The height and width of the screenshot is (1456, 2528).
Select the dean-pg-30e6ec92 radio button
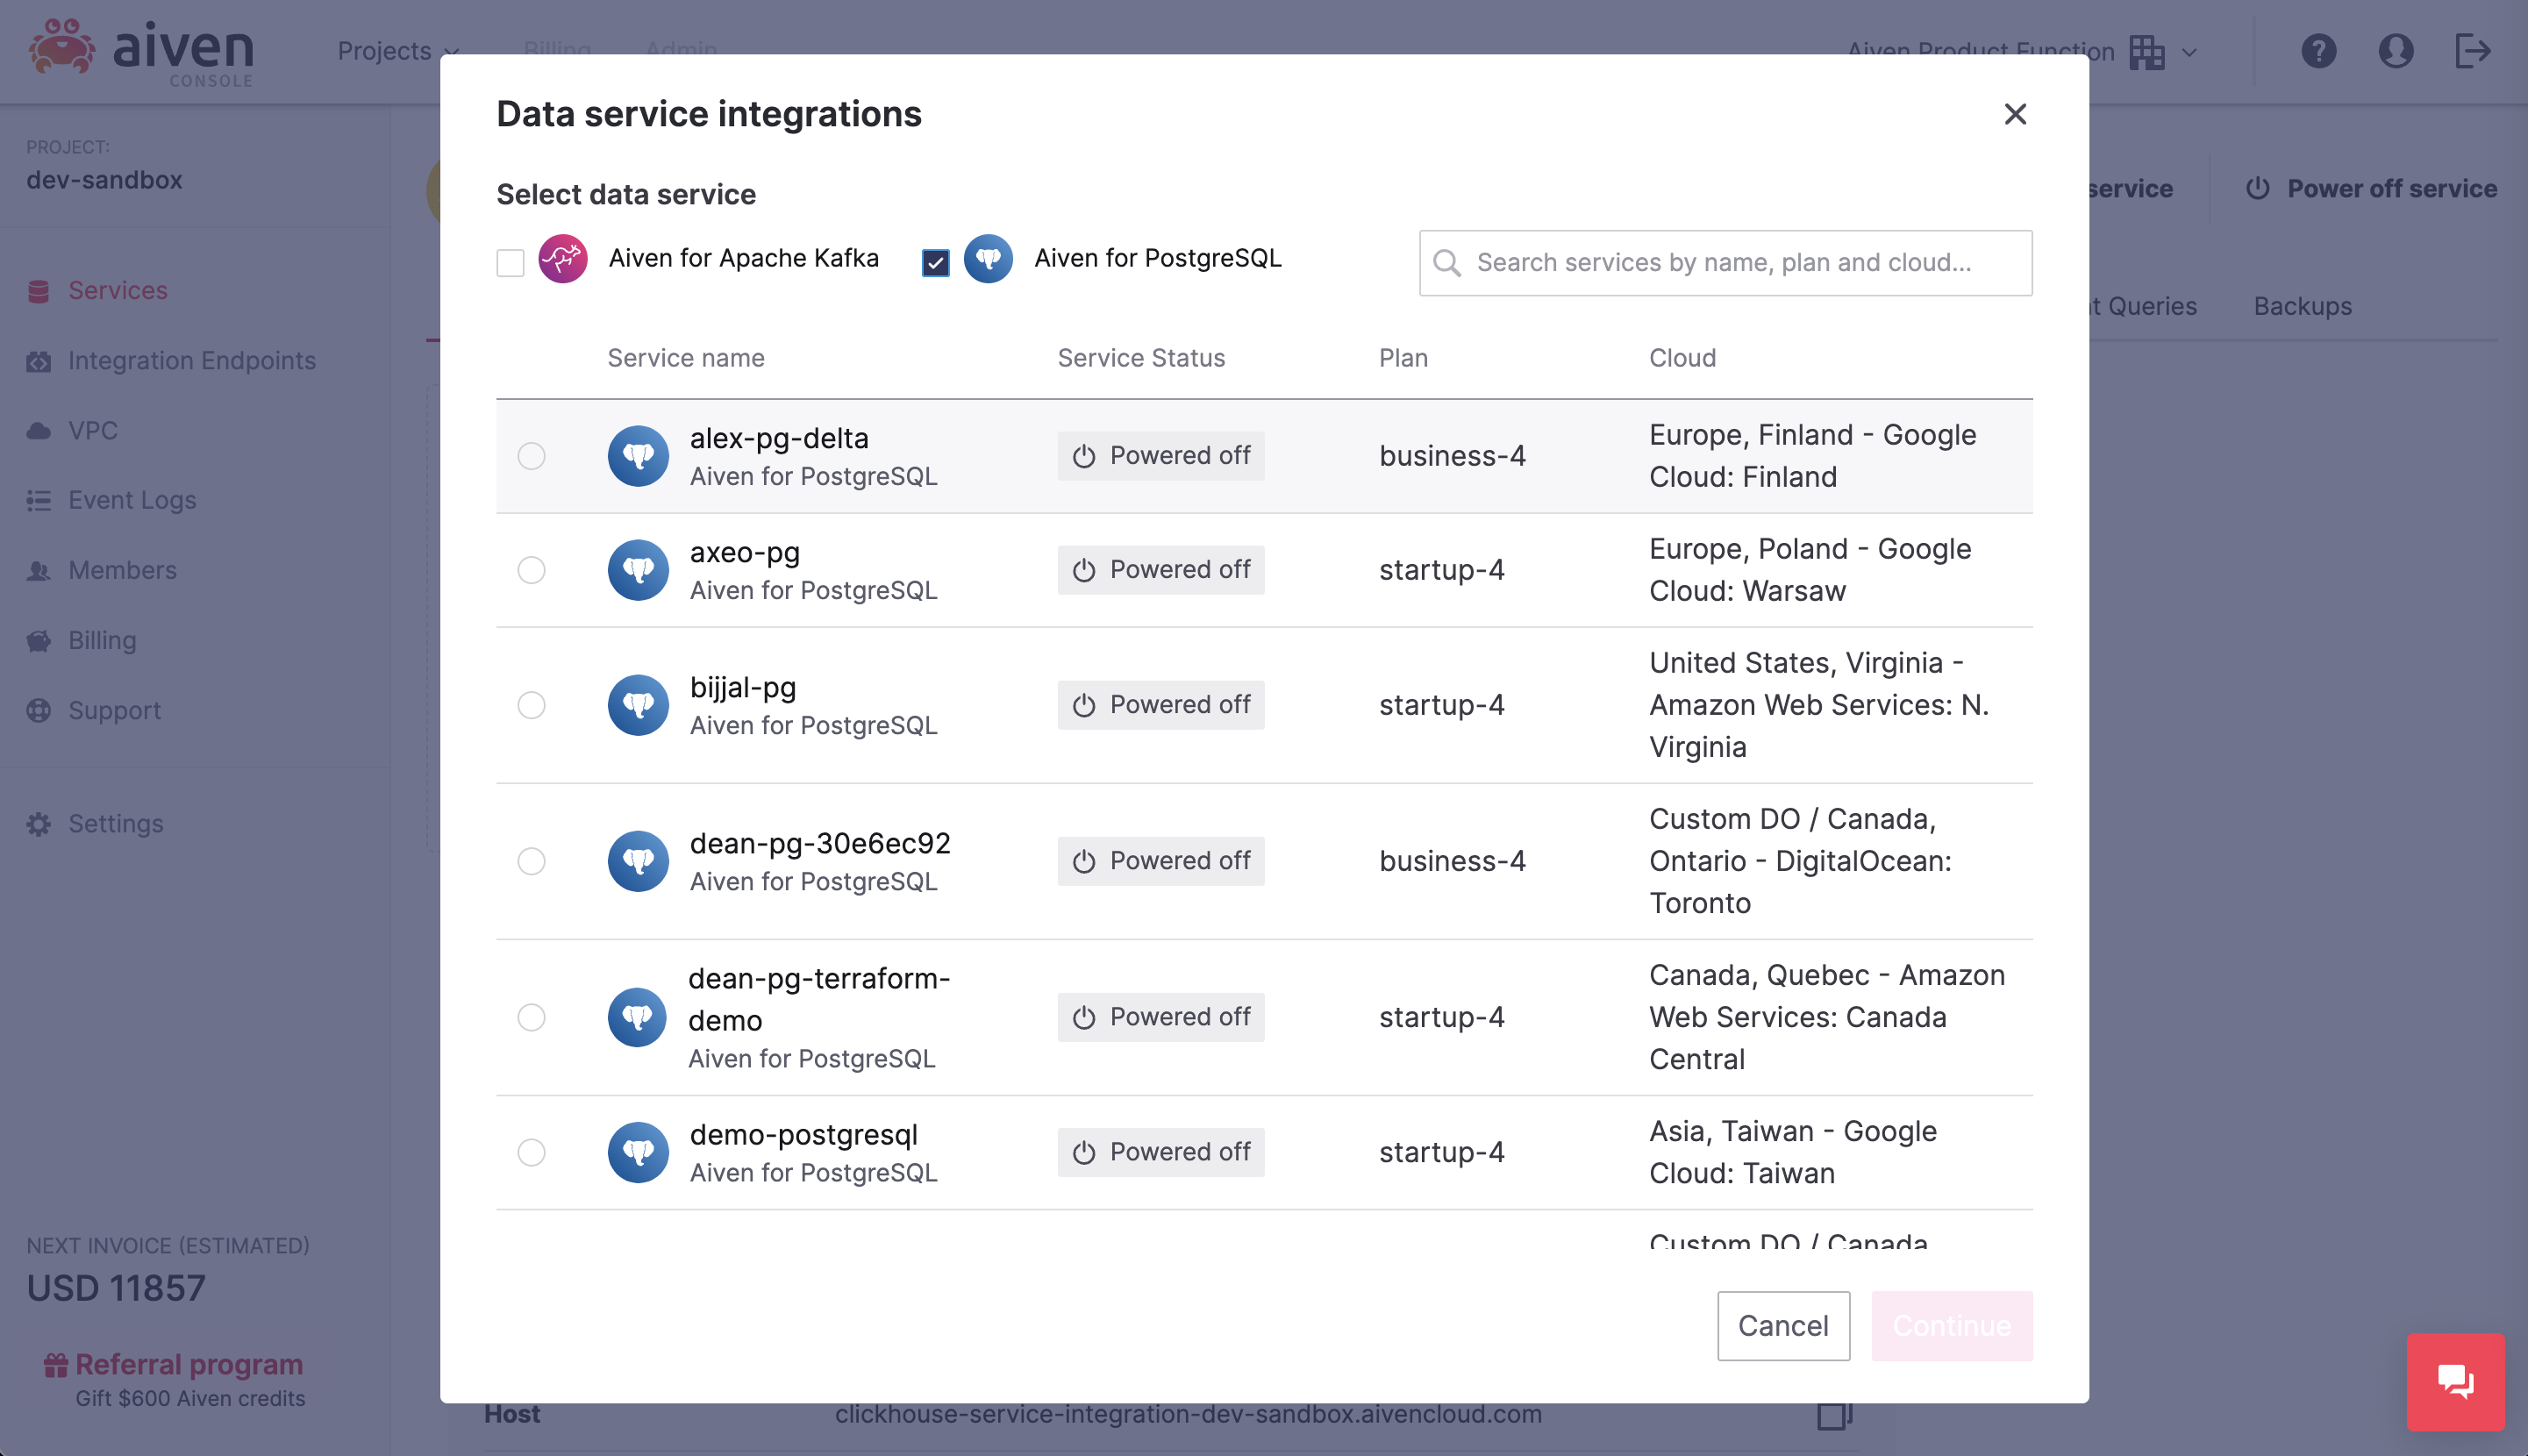click(531, 861)
